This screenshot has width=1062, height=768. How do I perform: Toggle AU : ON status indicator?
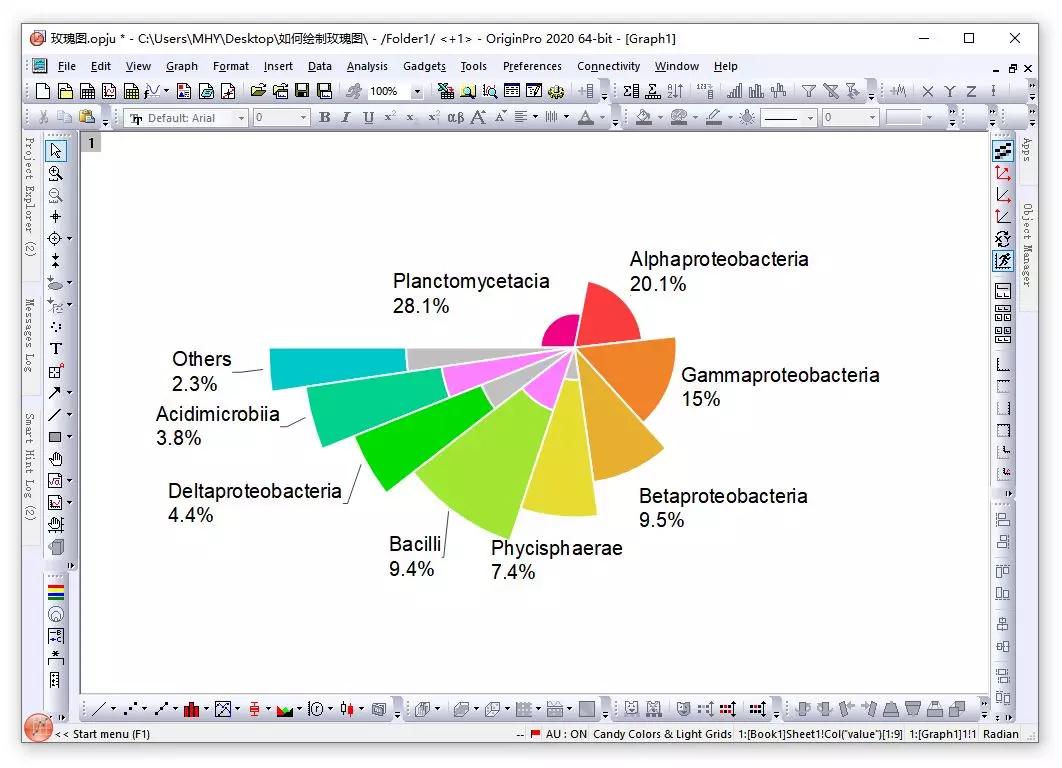[x=566, y=734]
